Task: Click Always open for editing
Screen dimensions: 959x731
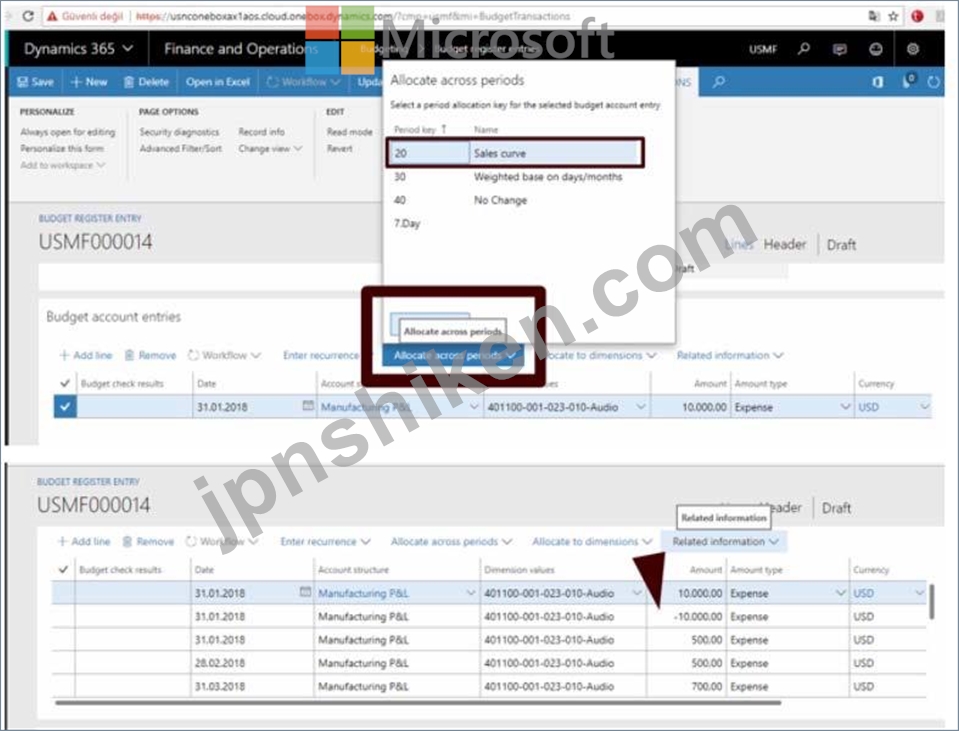Action: [x=68, y=132]
